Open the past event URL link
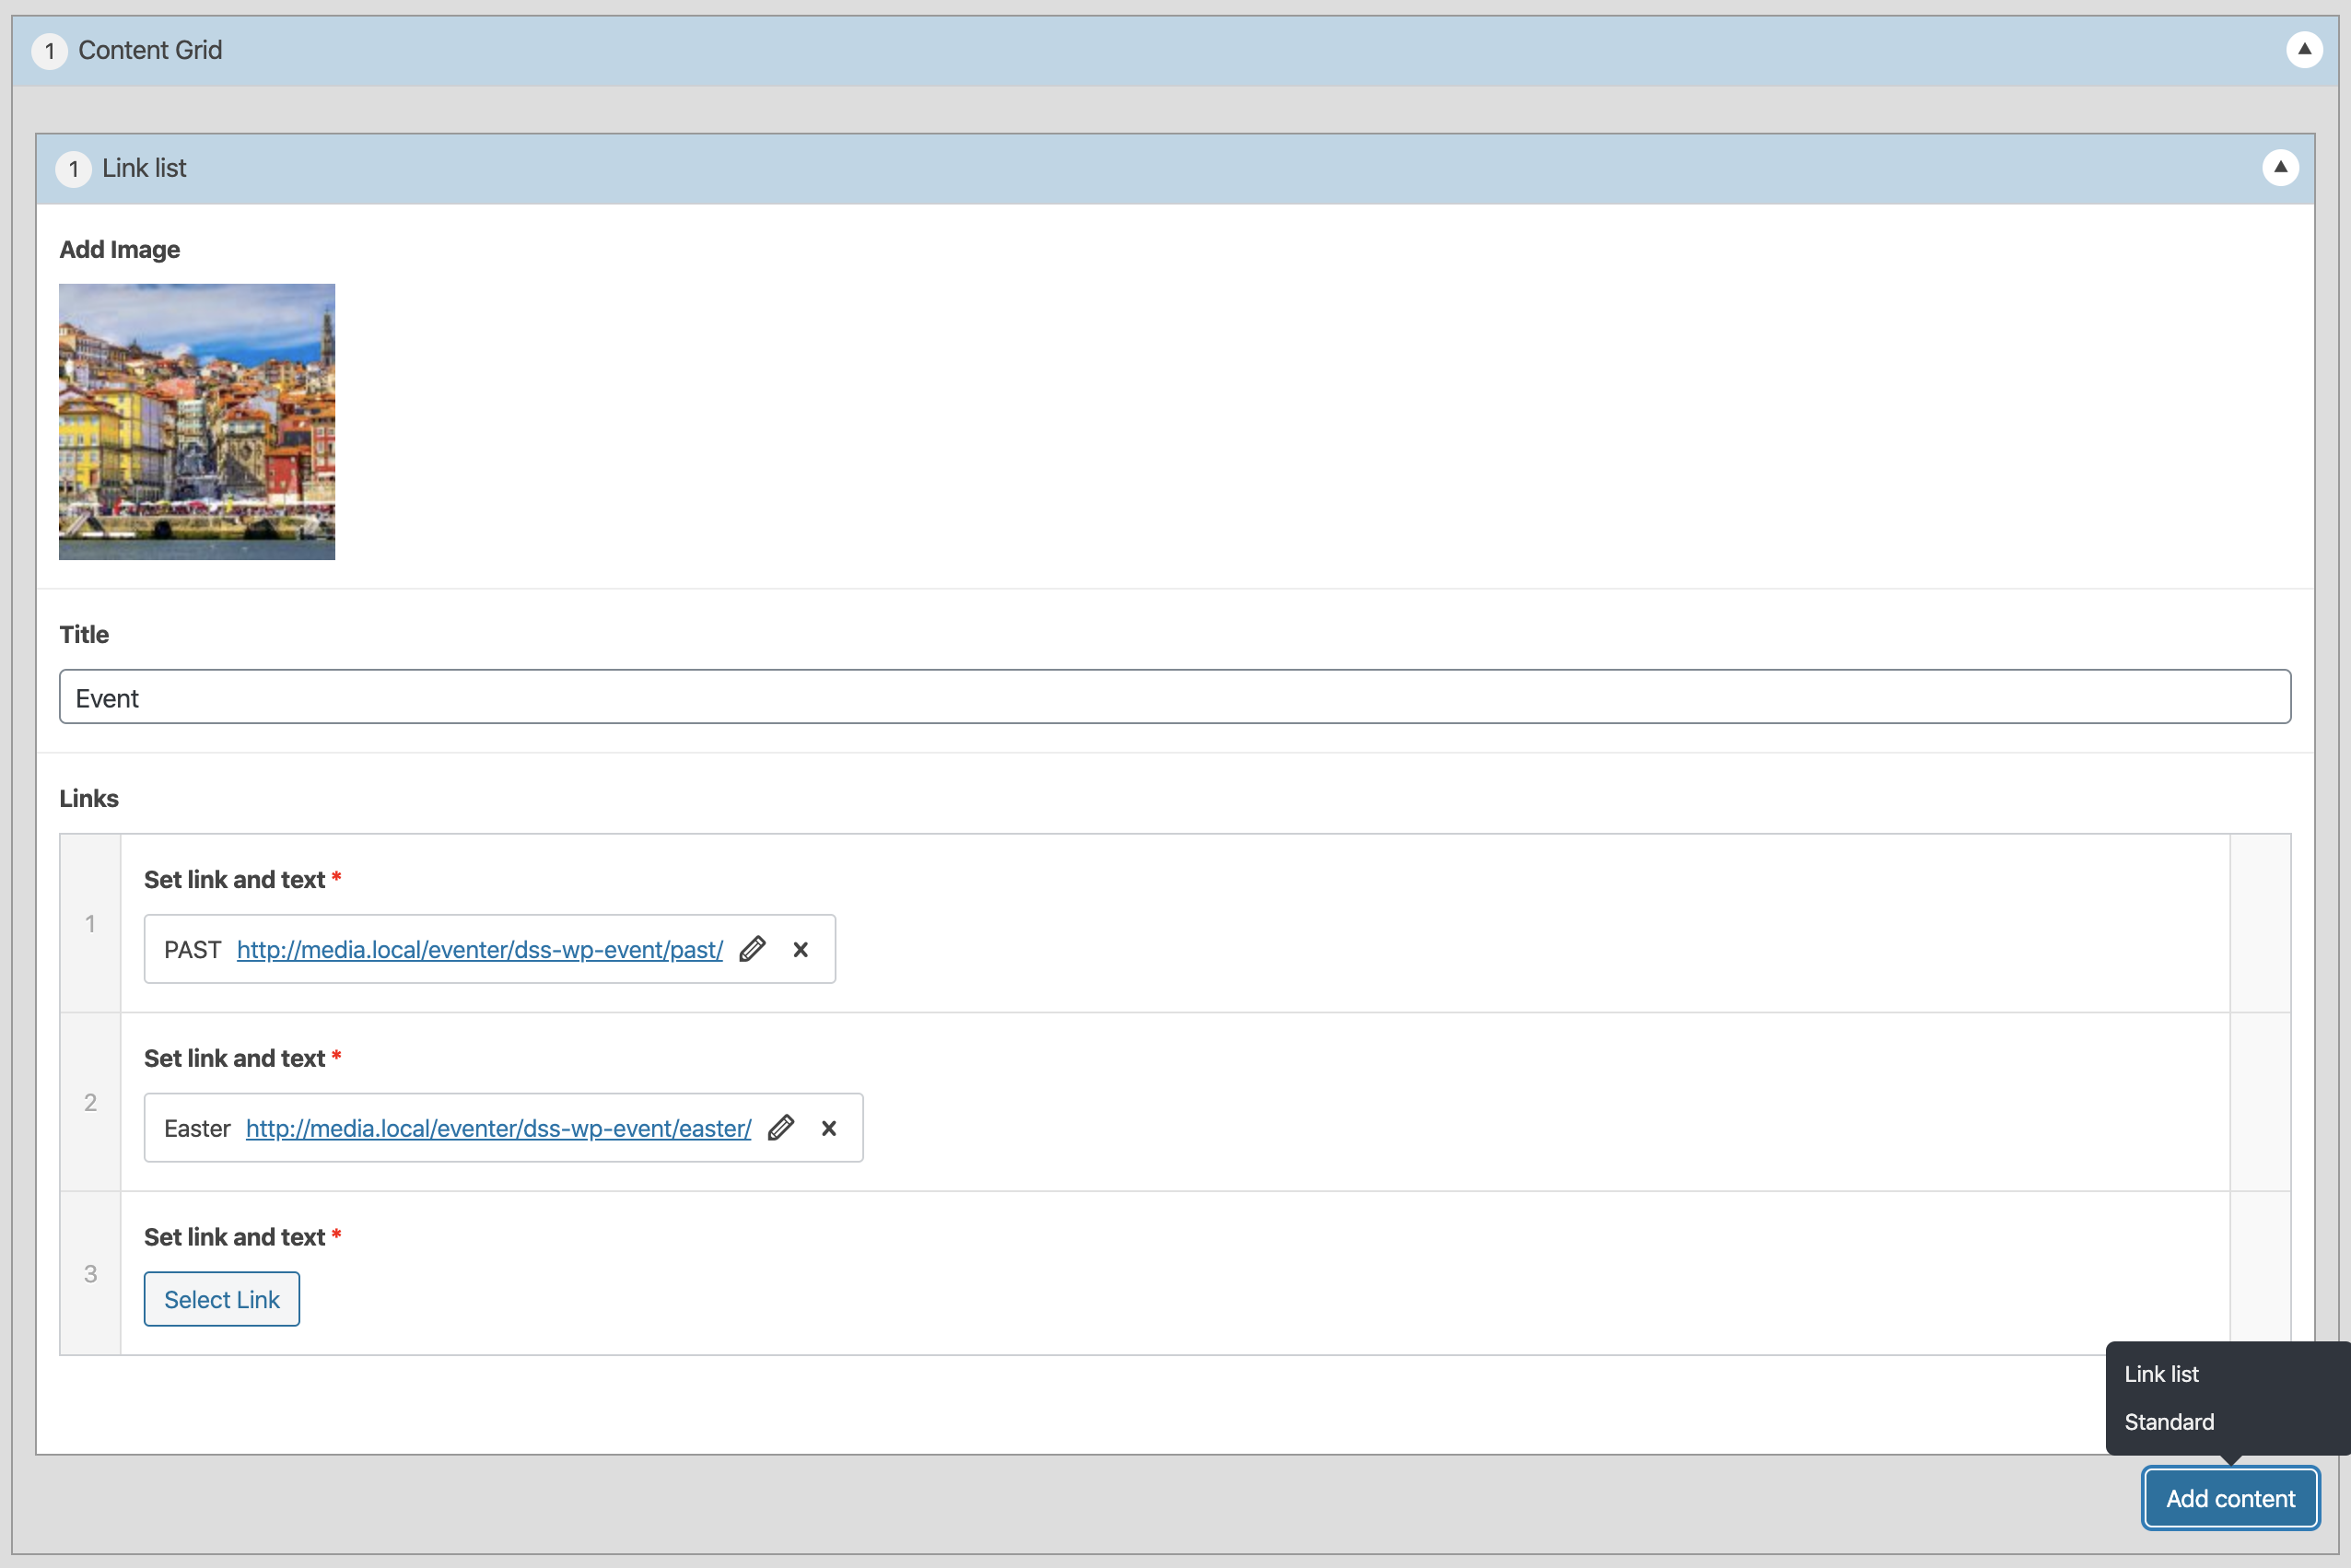Viewport: 2351px width, 1568px height. click(479, 949)
